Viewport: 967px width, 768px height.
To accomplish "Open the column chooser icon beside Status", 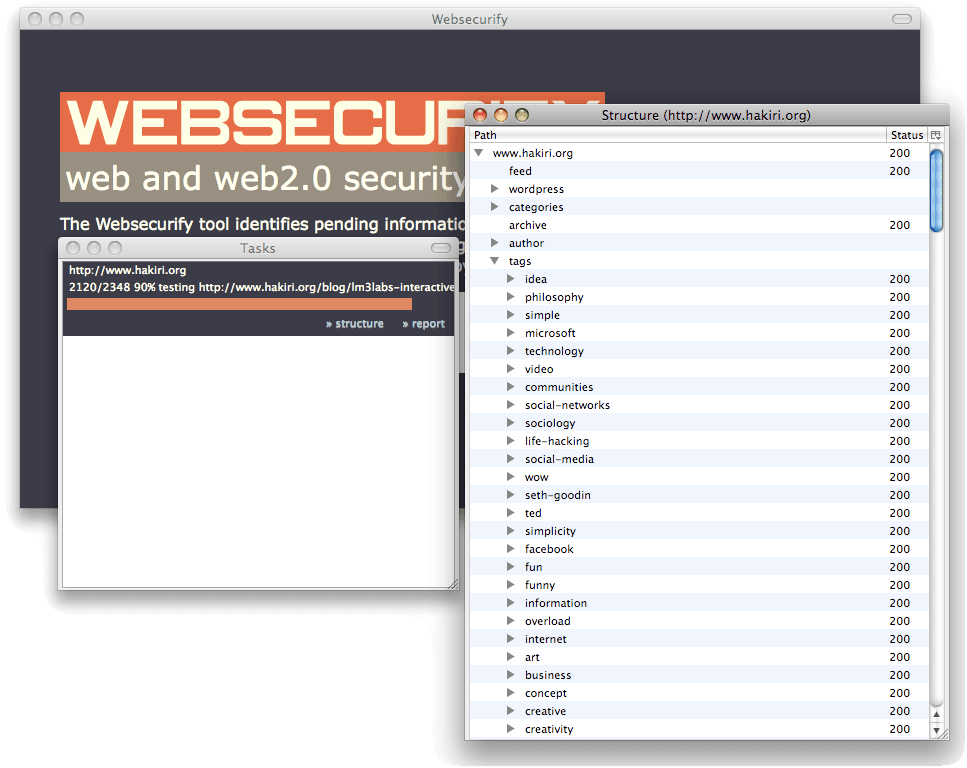I will click(936, 135).
